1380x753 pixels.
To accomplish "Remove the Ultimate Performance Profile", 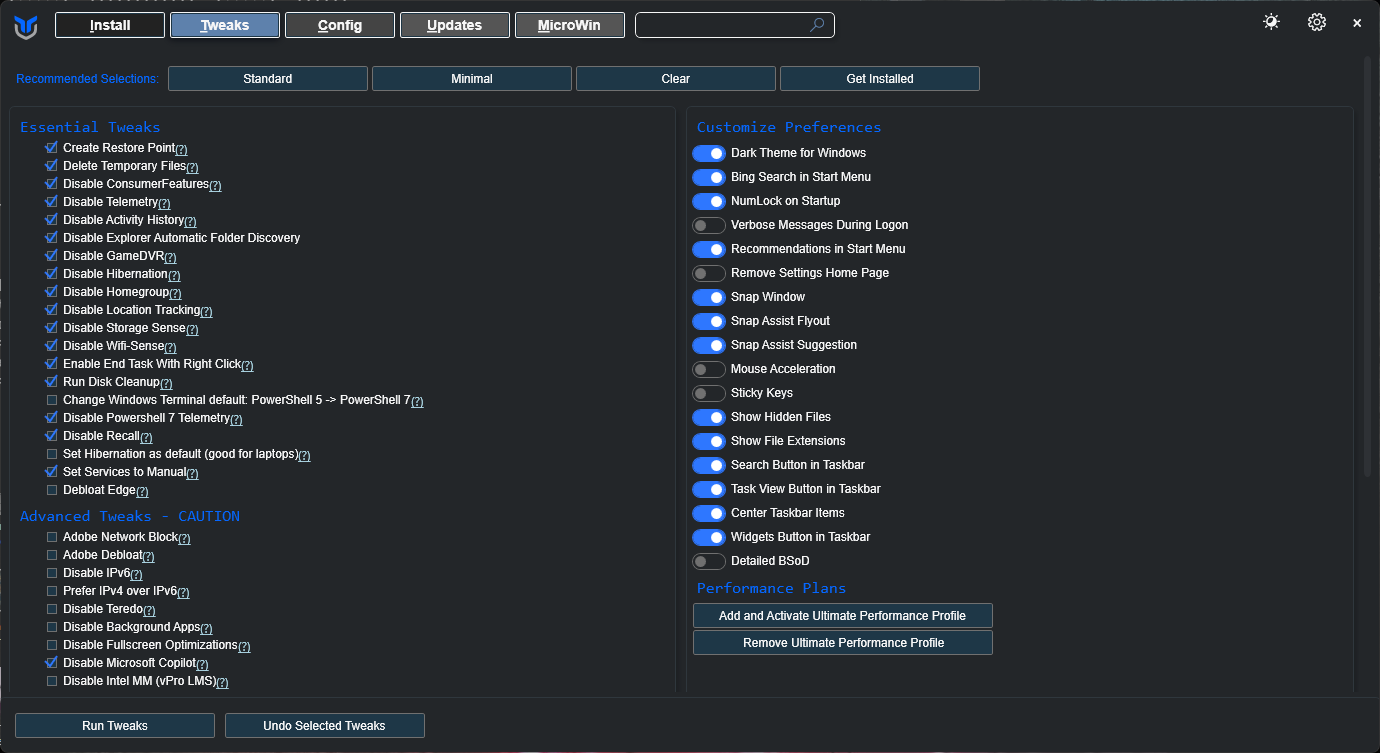I will coord(843,642).
